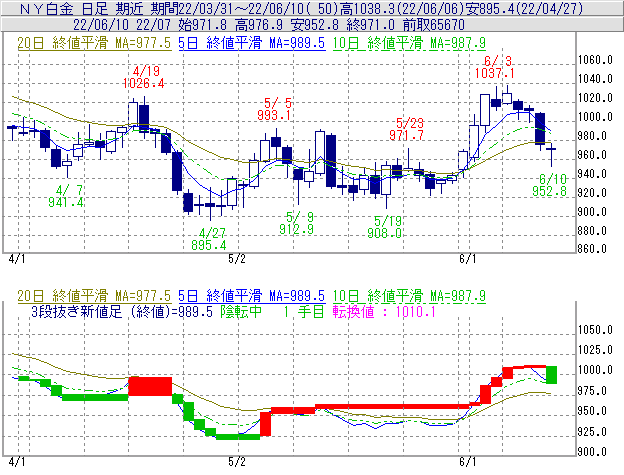
Task: Click the 1060.0 price axis label
Action: 595,60
